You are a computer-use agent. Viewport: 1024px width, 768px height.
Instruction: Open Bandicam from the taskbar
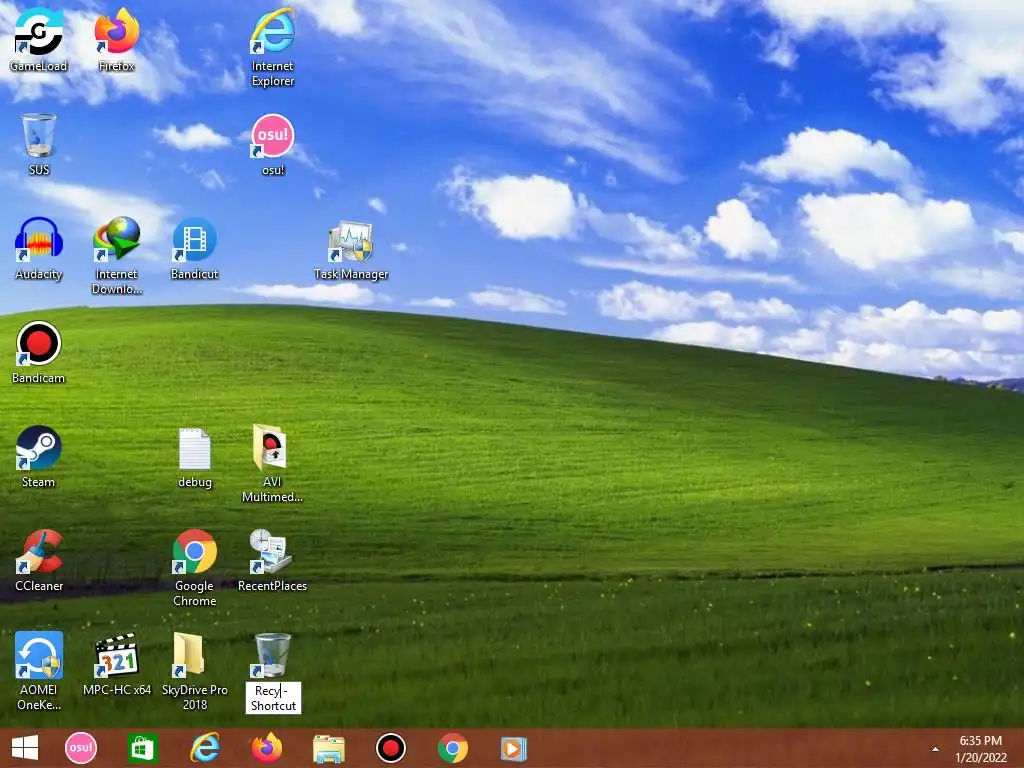pos(391,748)
